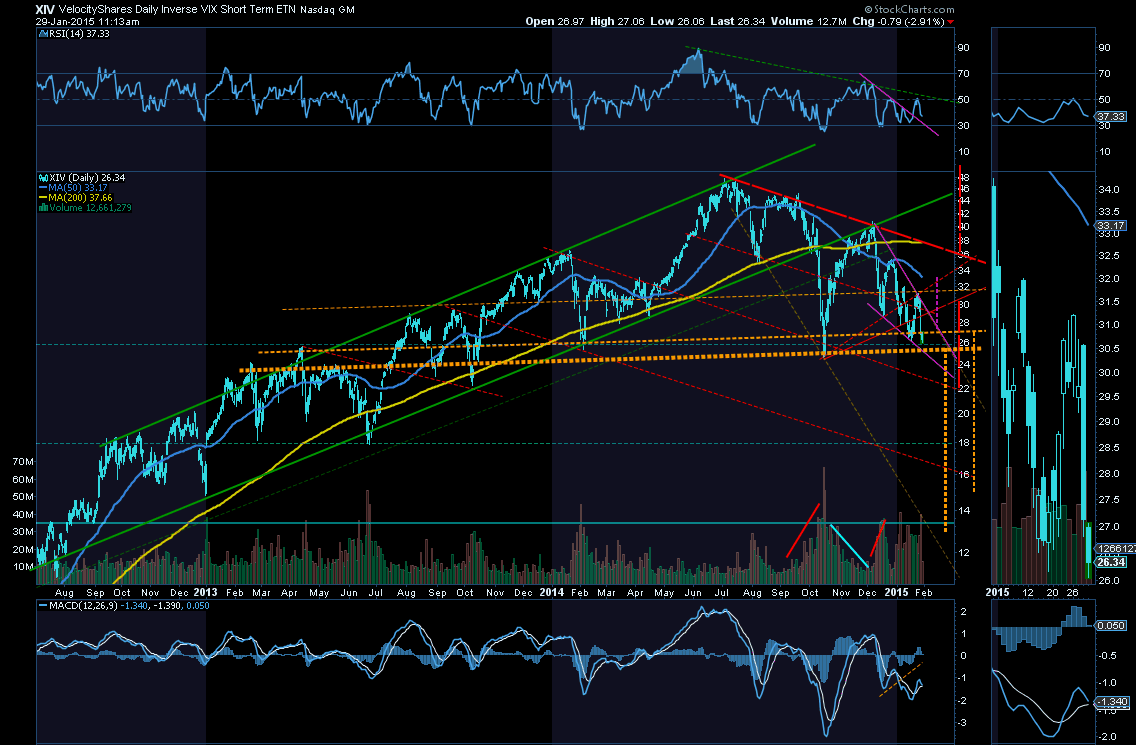Click the XIV (Daily) 26.34 legend label
Screen dimensions: 1136x745
[87, 178]
